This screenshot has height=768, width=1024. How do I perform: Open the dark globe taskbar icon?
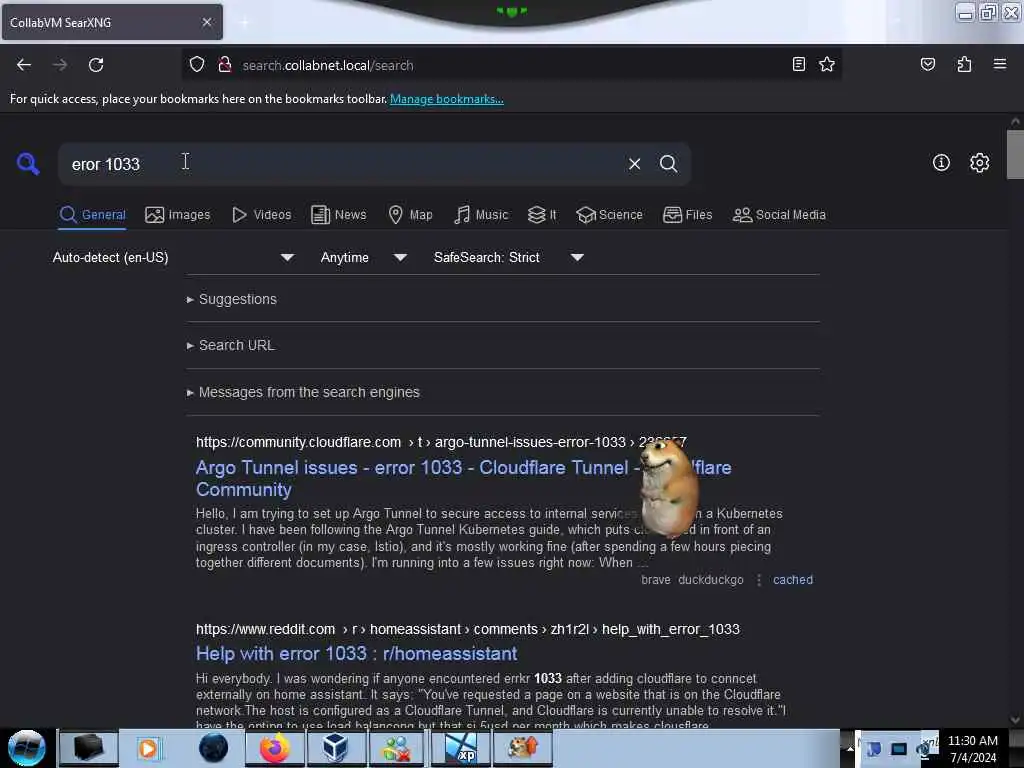[213, 748]
